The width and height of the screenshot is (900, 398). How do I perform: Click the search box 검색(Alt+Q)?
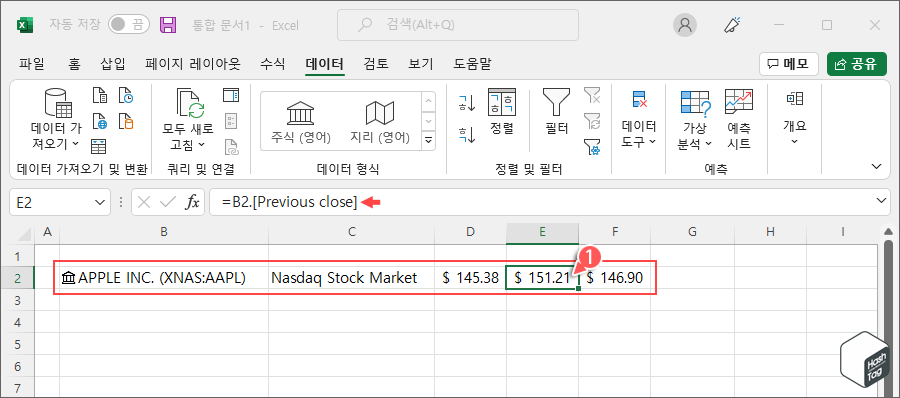pyautogui.click(x=457, y=25)
